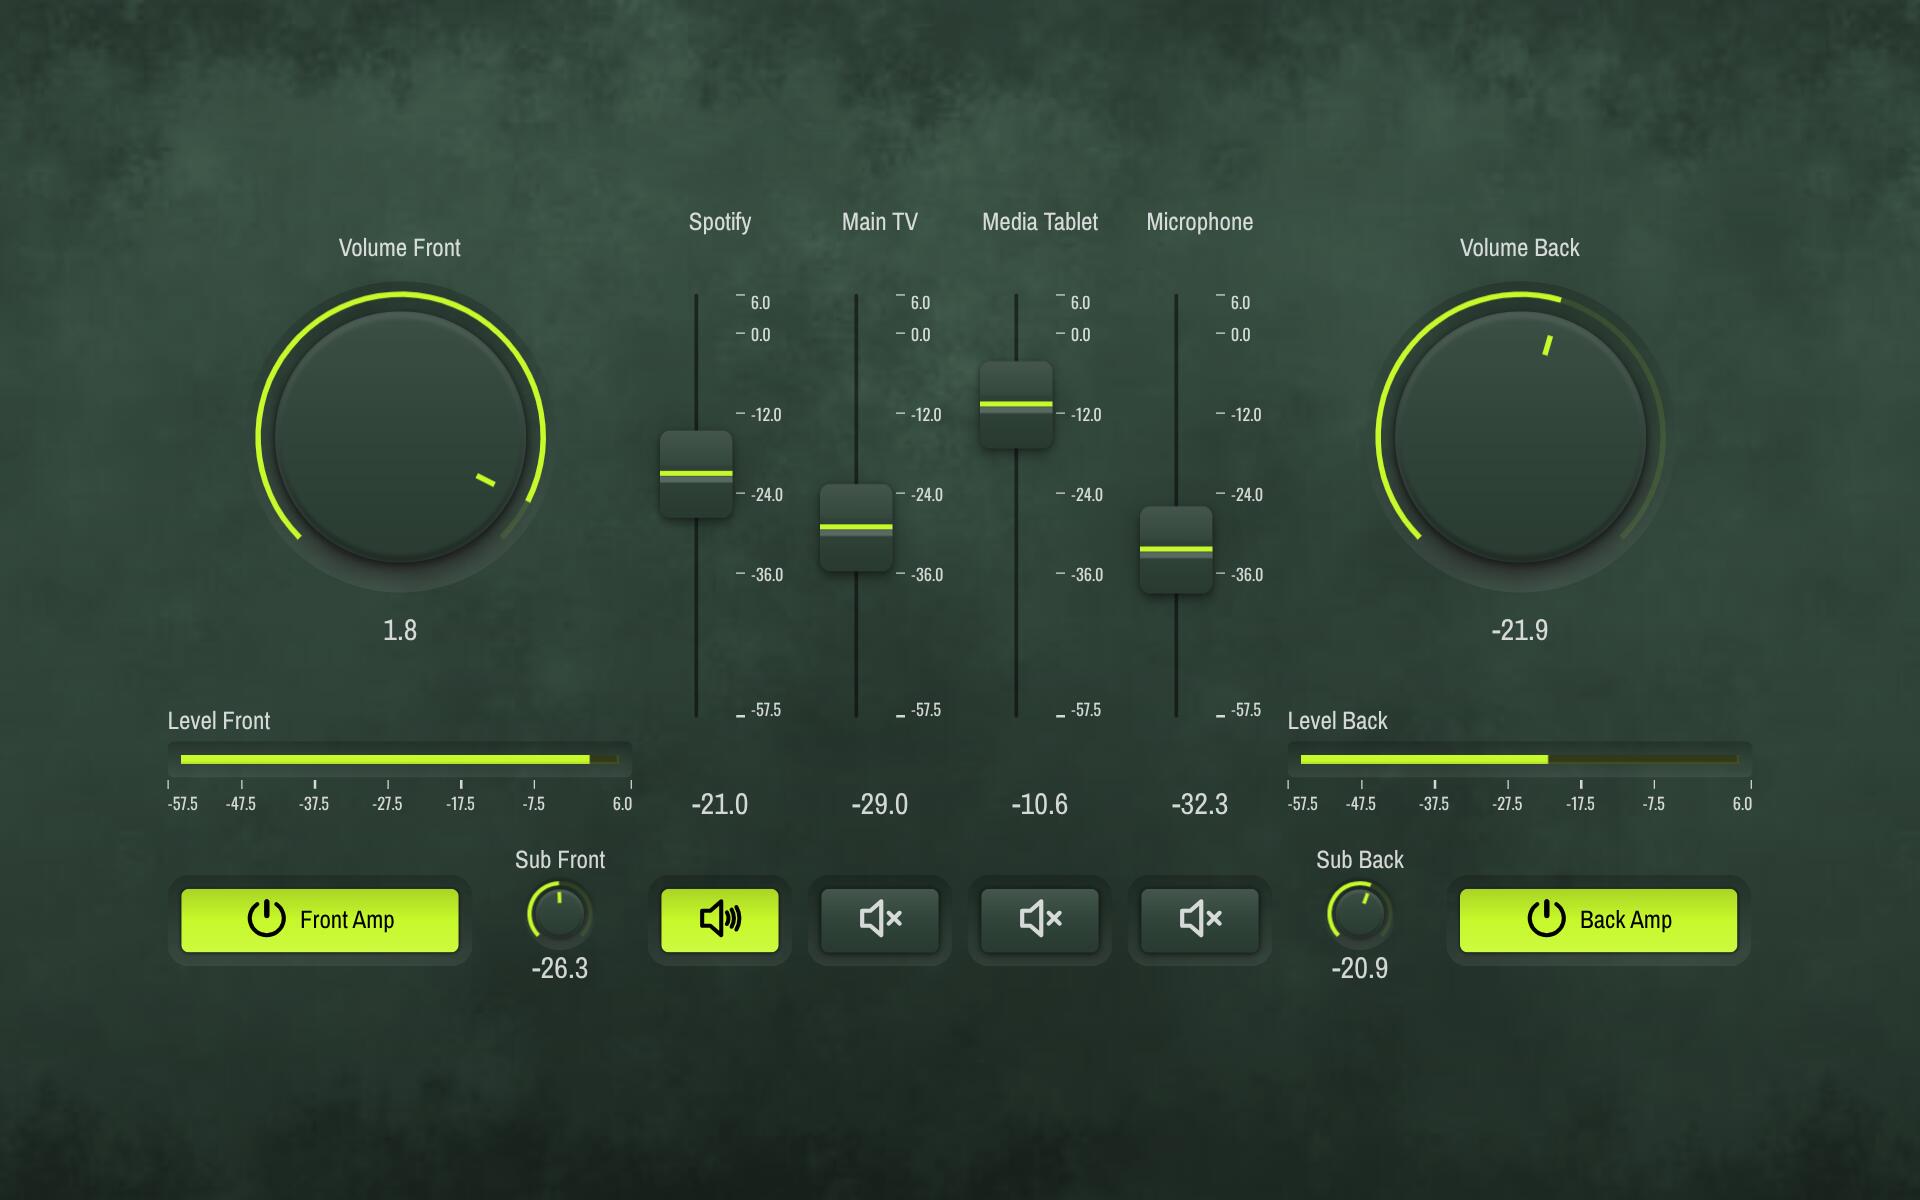Click the Volume Back dial
Viewport: 1920px width, 1200px height.
1520,437
